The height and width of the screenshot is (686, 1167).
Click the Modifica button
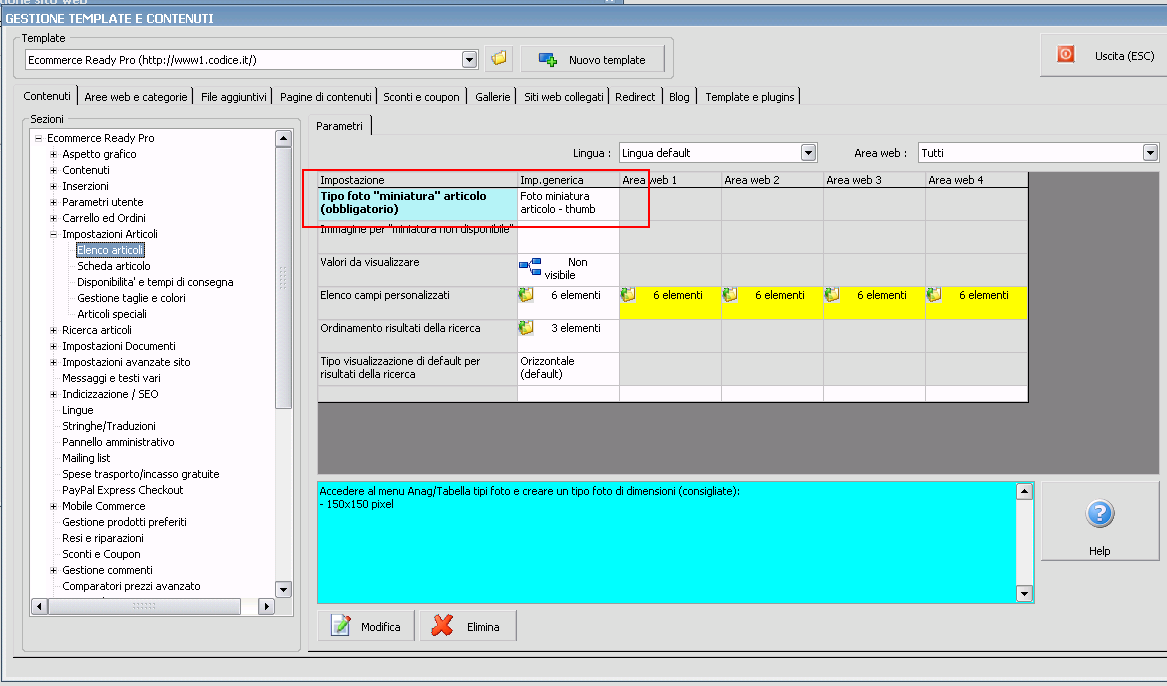click(x=367, y=626)
